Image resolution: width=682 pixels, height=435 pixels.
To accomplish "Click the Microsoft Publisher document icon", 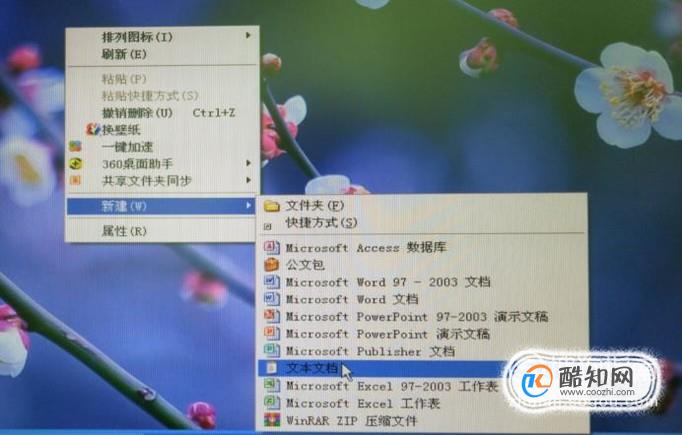I will [272, 350].
